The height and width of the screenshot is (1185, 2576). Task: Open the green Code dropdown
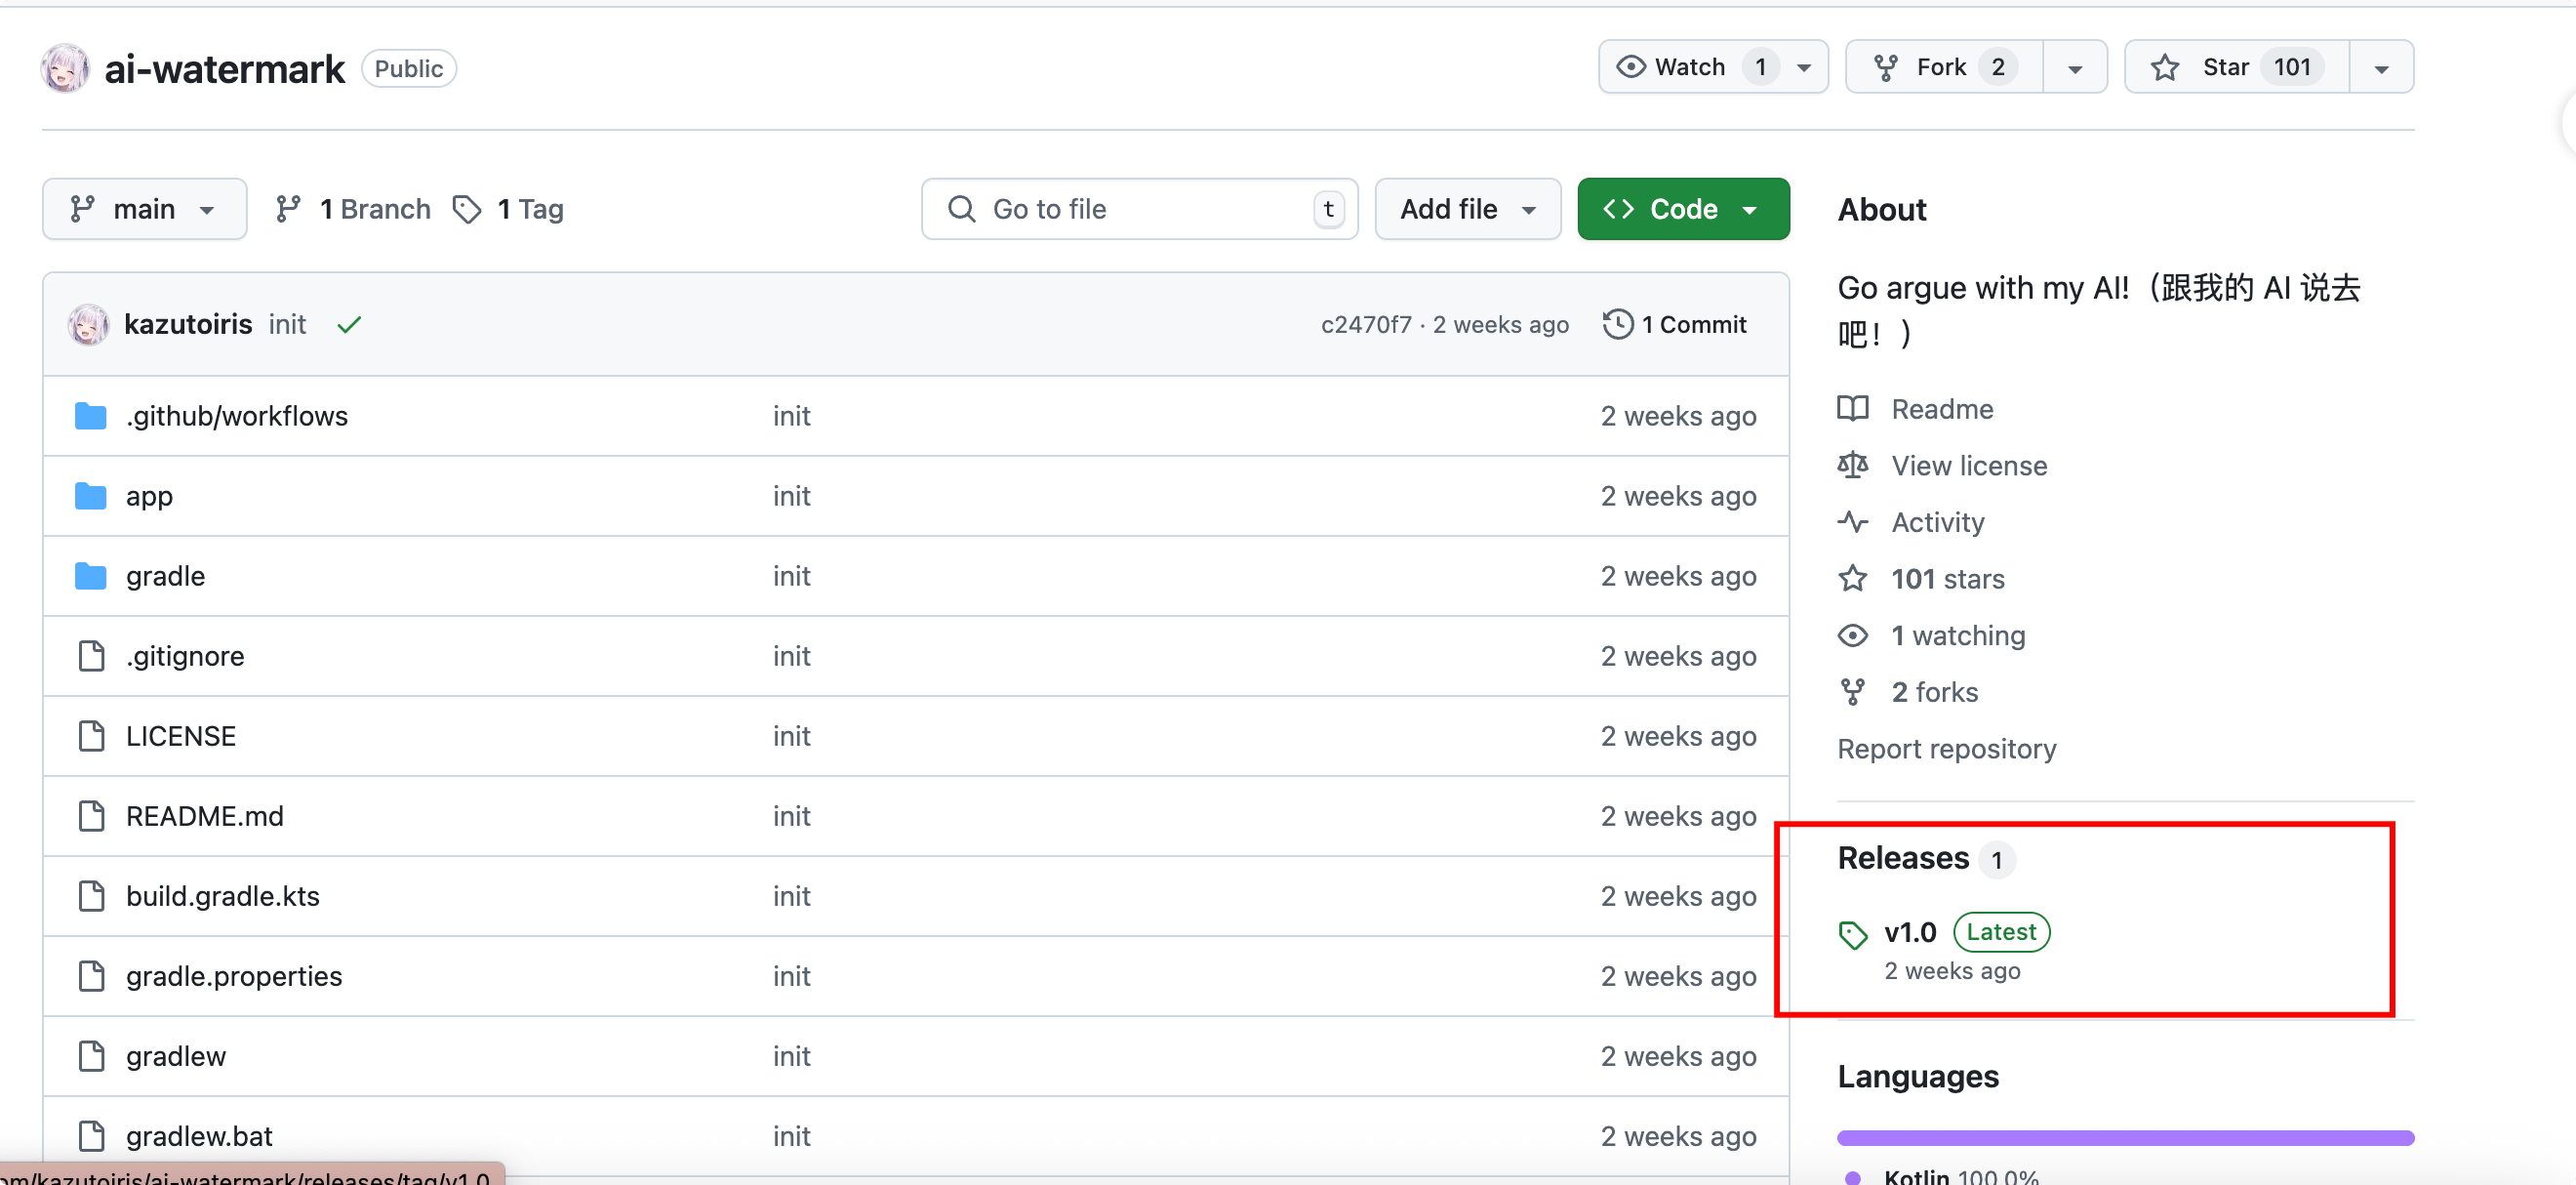(x=1683, y=209)
